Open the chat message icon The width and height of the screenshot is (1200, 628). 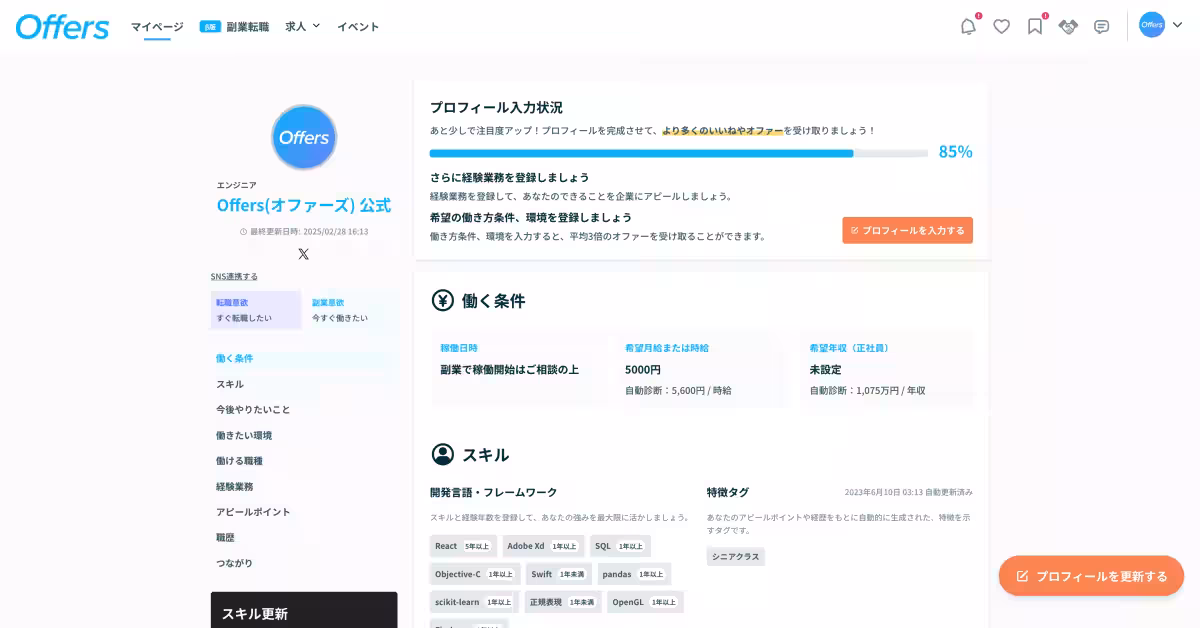[1101, 27]
